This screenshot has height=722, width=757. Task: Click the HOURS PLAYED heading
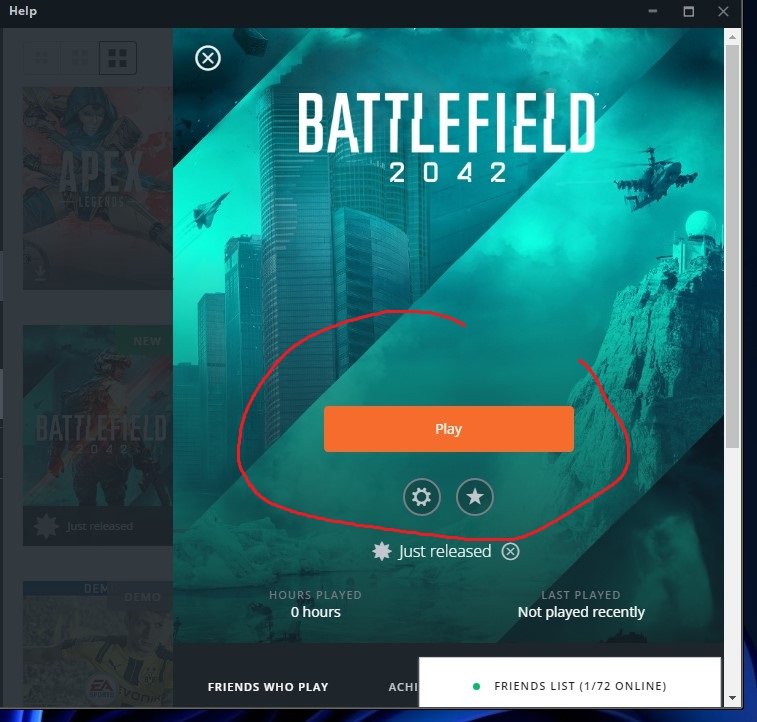pyautogui.click(x=315, y=595)
